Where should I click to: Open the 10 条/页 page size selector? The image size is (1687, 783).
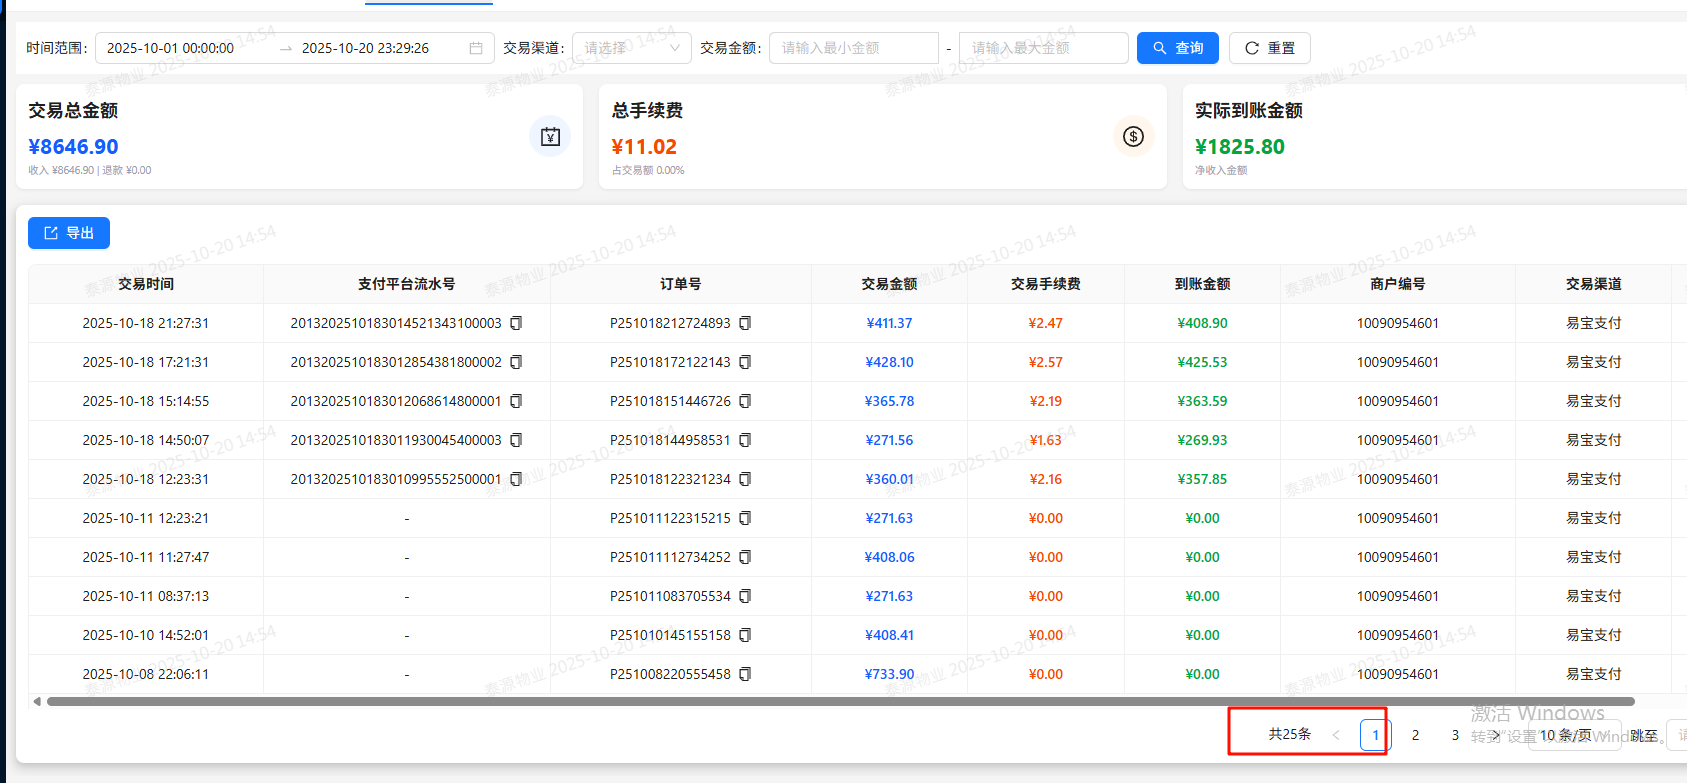1573,735
